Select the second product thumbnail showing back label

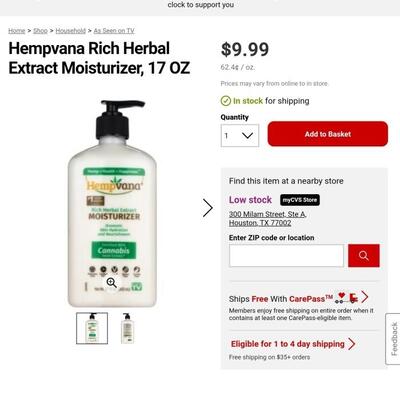[x=127, y=328]
